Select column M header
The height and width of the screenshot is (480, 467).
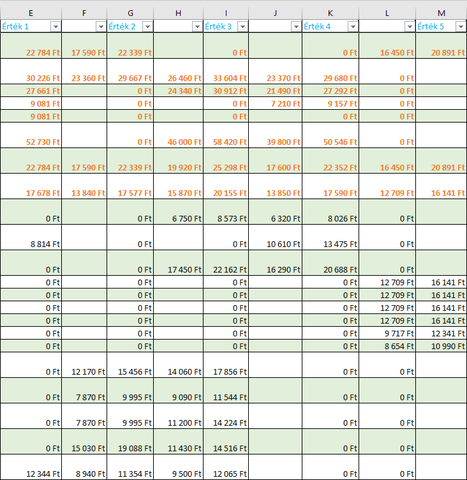click(441, 13)
